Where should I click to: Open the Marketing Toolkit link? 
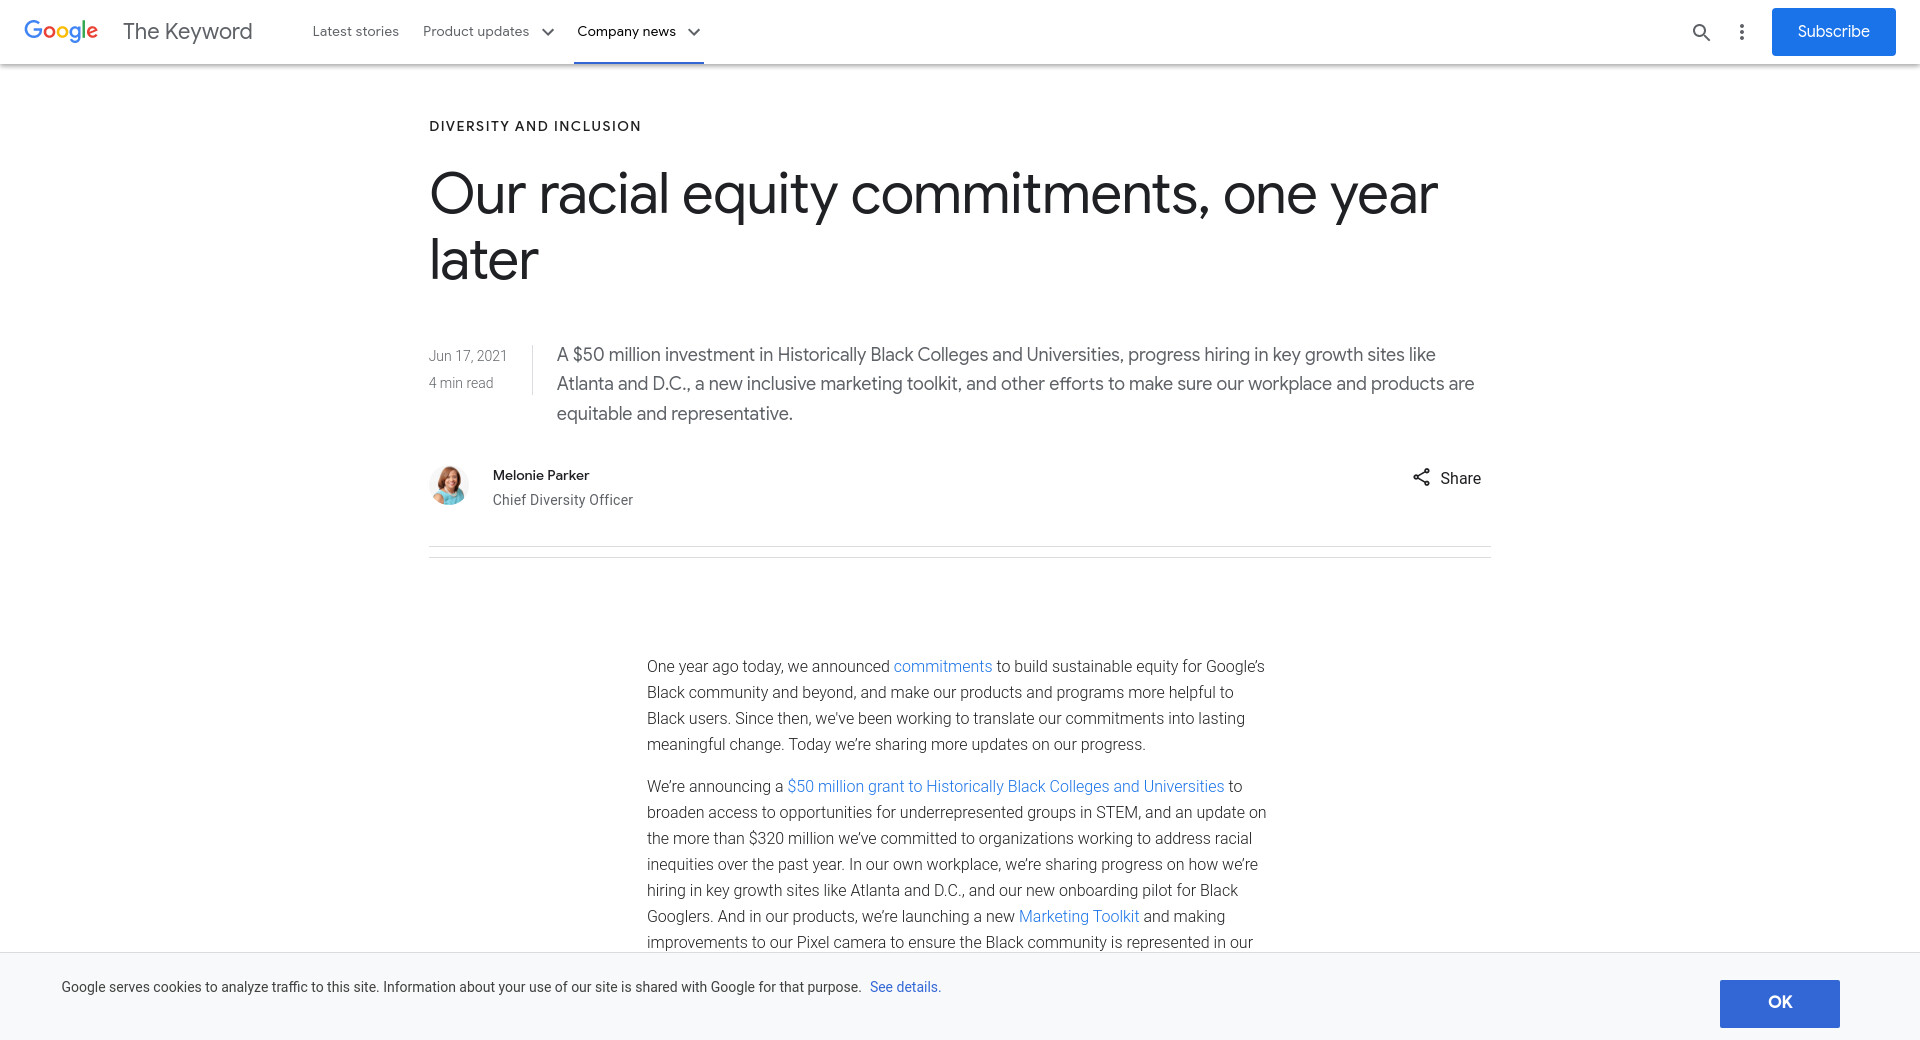point(1078,917)
